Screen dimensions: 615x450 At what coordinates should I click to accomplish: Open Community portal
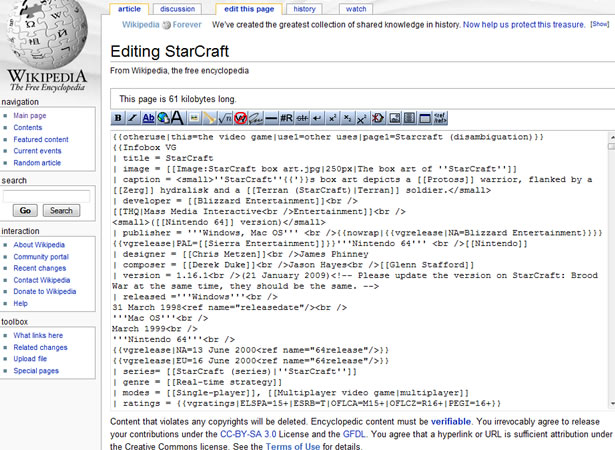coord(41,257)
